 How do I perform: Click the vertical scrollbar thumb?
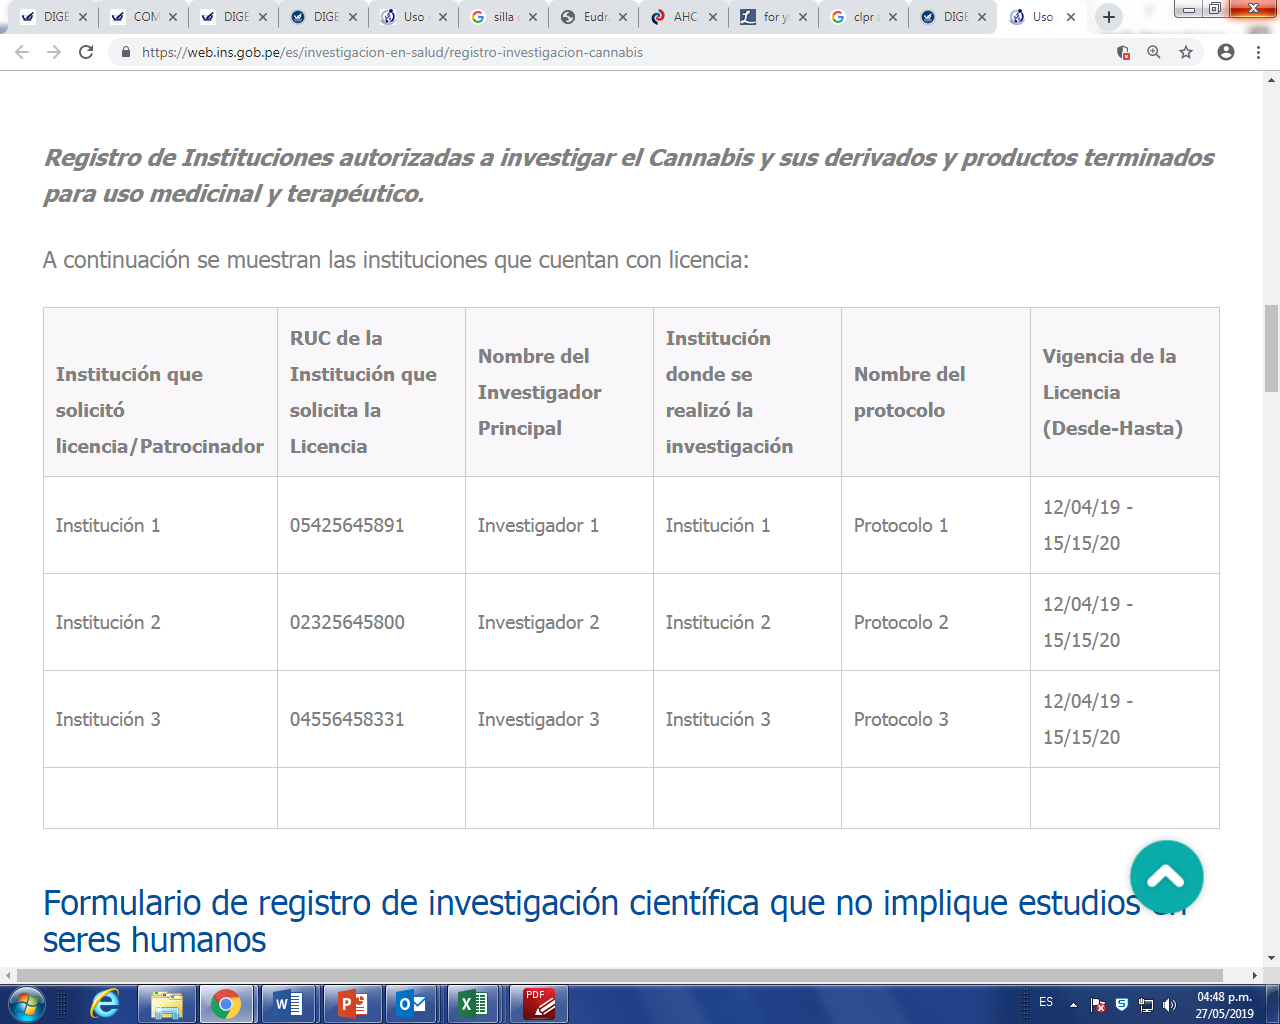coord(1271,348)
